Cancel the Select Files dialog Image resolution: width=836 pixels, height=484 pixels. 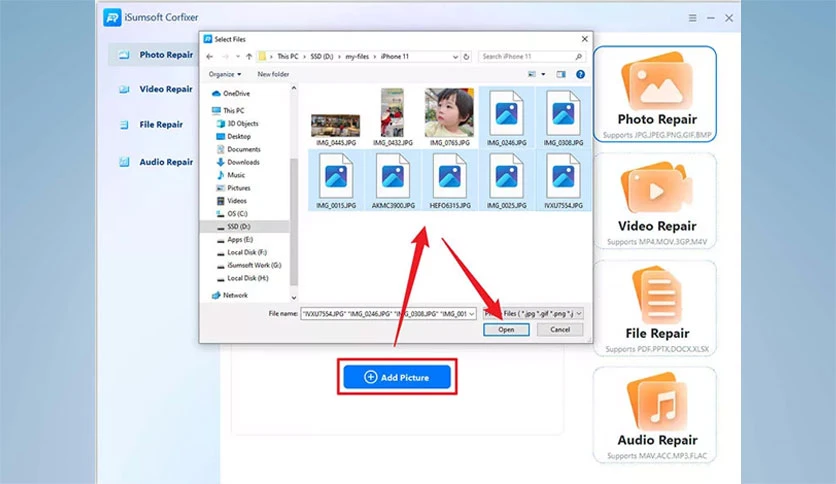(x=560, y=329)
